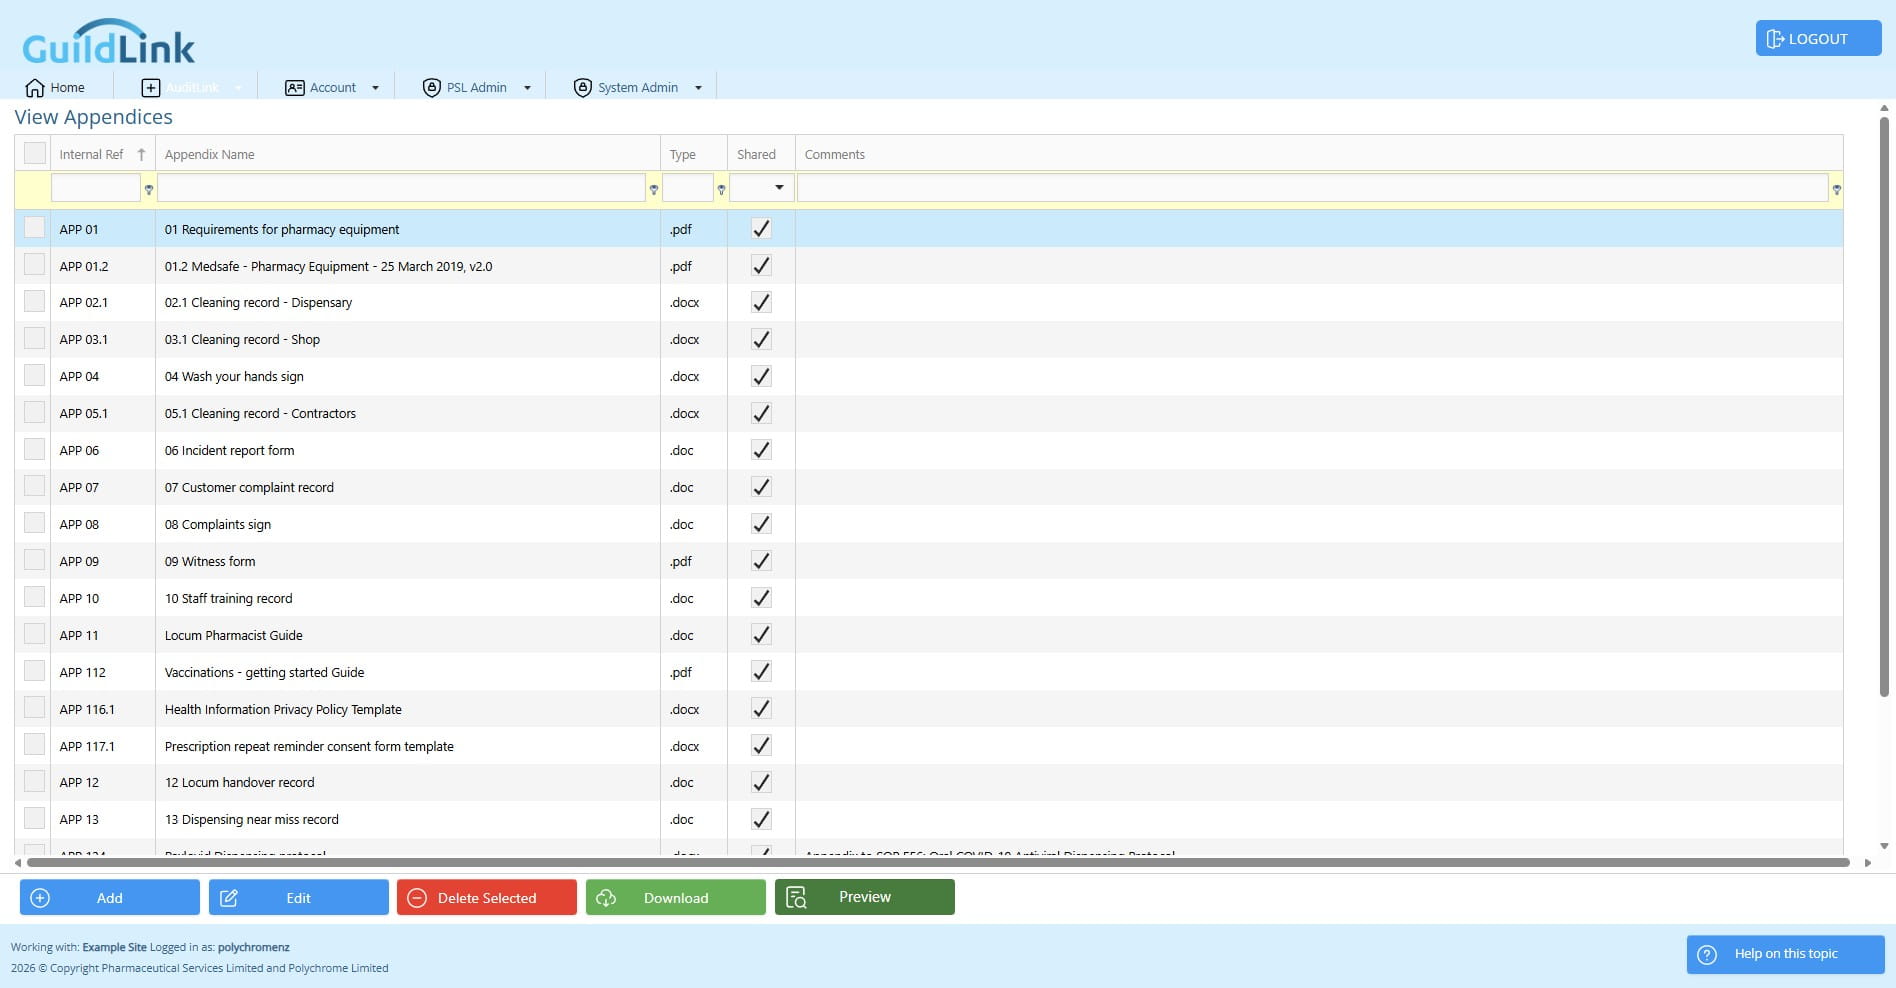Click the question mark help icon
Image resolution: width=1896 pixels, height=988 pixels.
(1708, 954)
